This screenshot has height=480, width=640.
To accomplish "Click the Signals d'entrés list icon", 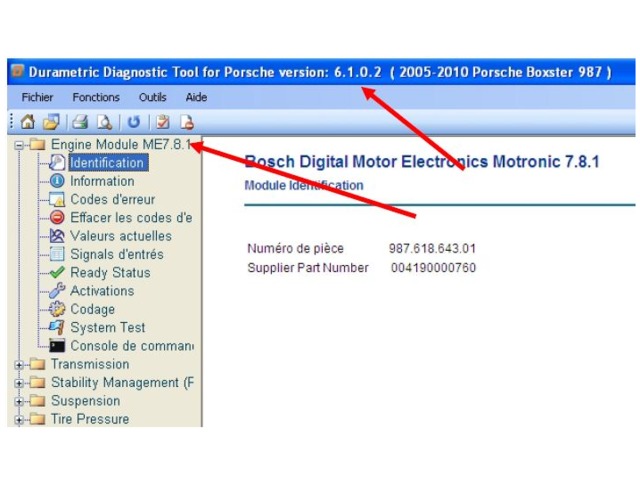I will [x=57, y=254].
